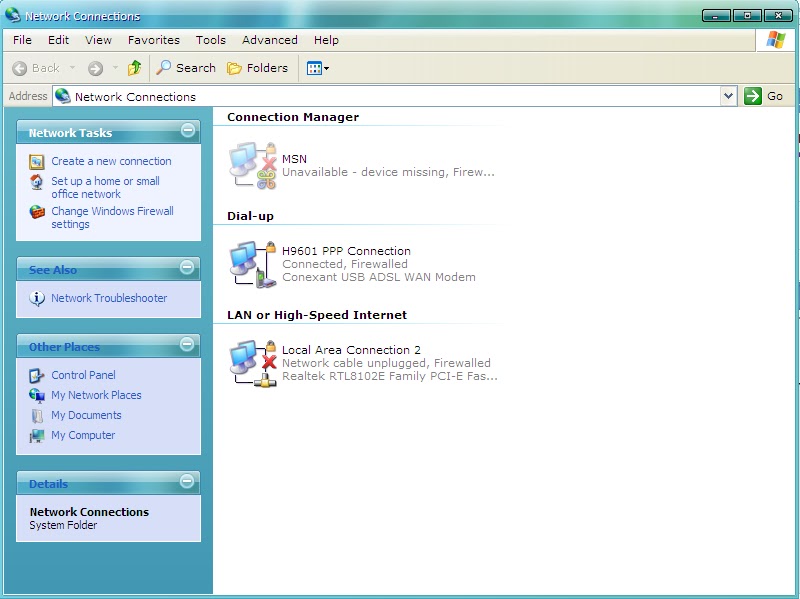Open the Advanced menu
Screen dimensions: 800x599
[x=270, y=40]
